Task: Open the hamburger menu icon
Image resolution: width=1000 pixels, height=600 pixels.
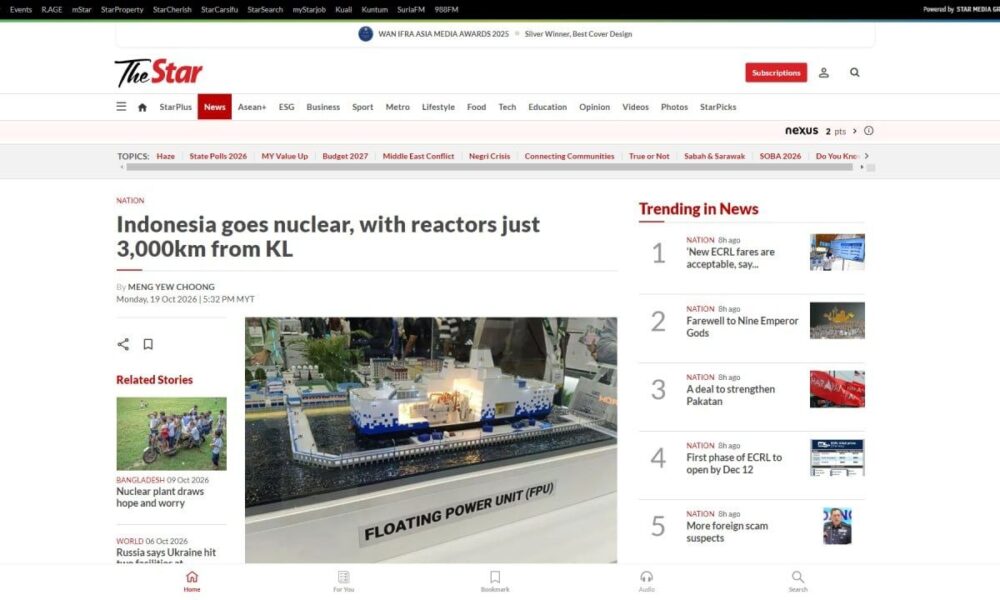Action: 121,106
